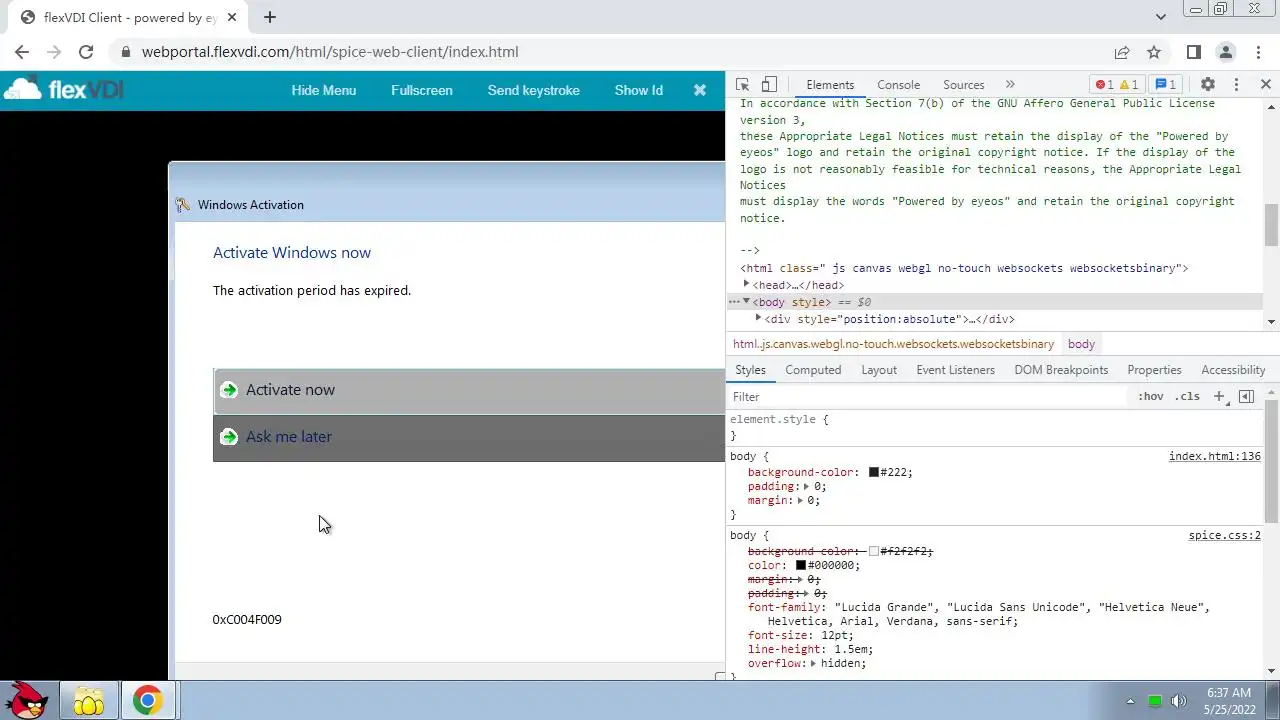Screen dimensions: 1280x720
Task: Select the Elements tab
Action: (x=830, y=85)
